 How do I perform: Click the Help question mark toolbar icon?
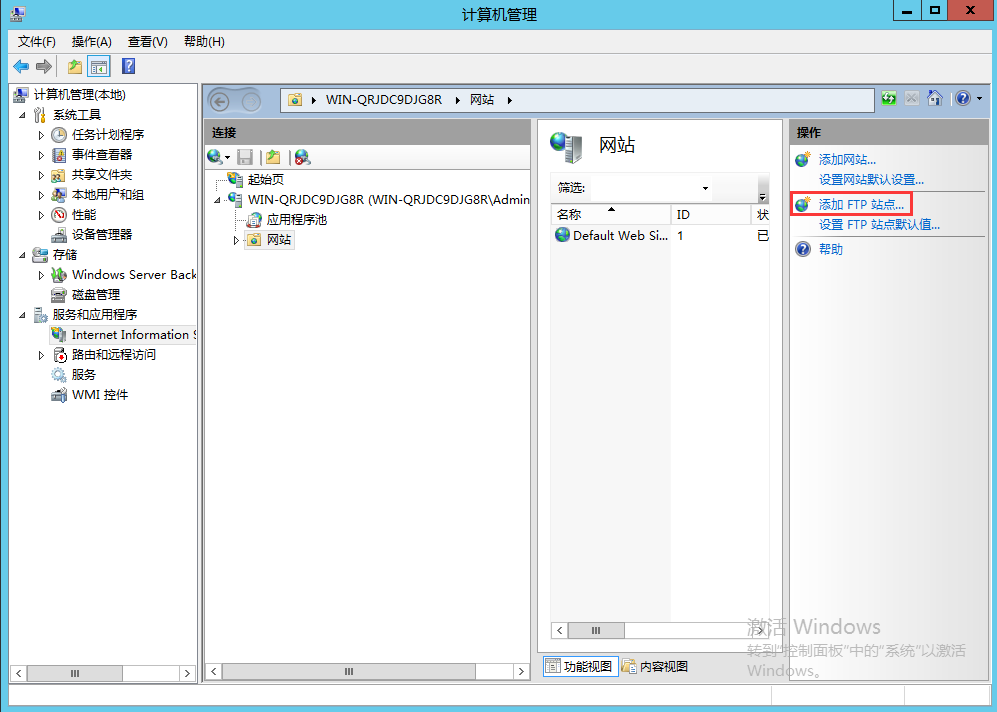[128, 66]
